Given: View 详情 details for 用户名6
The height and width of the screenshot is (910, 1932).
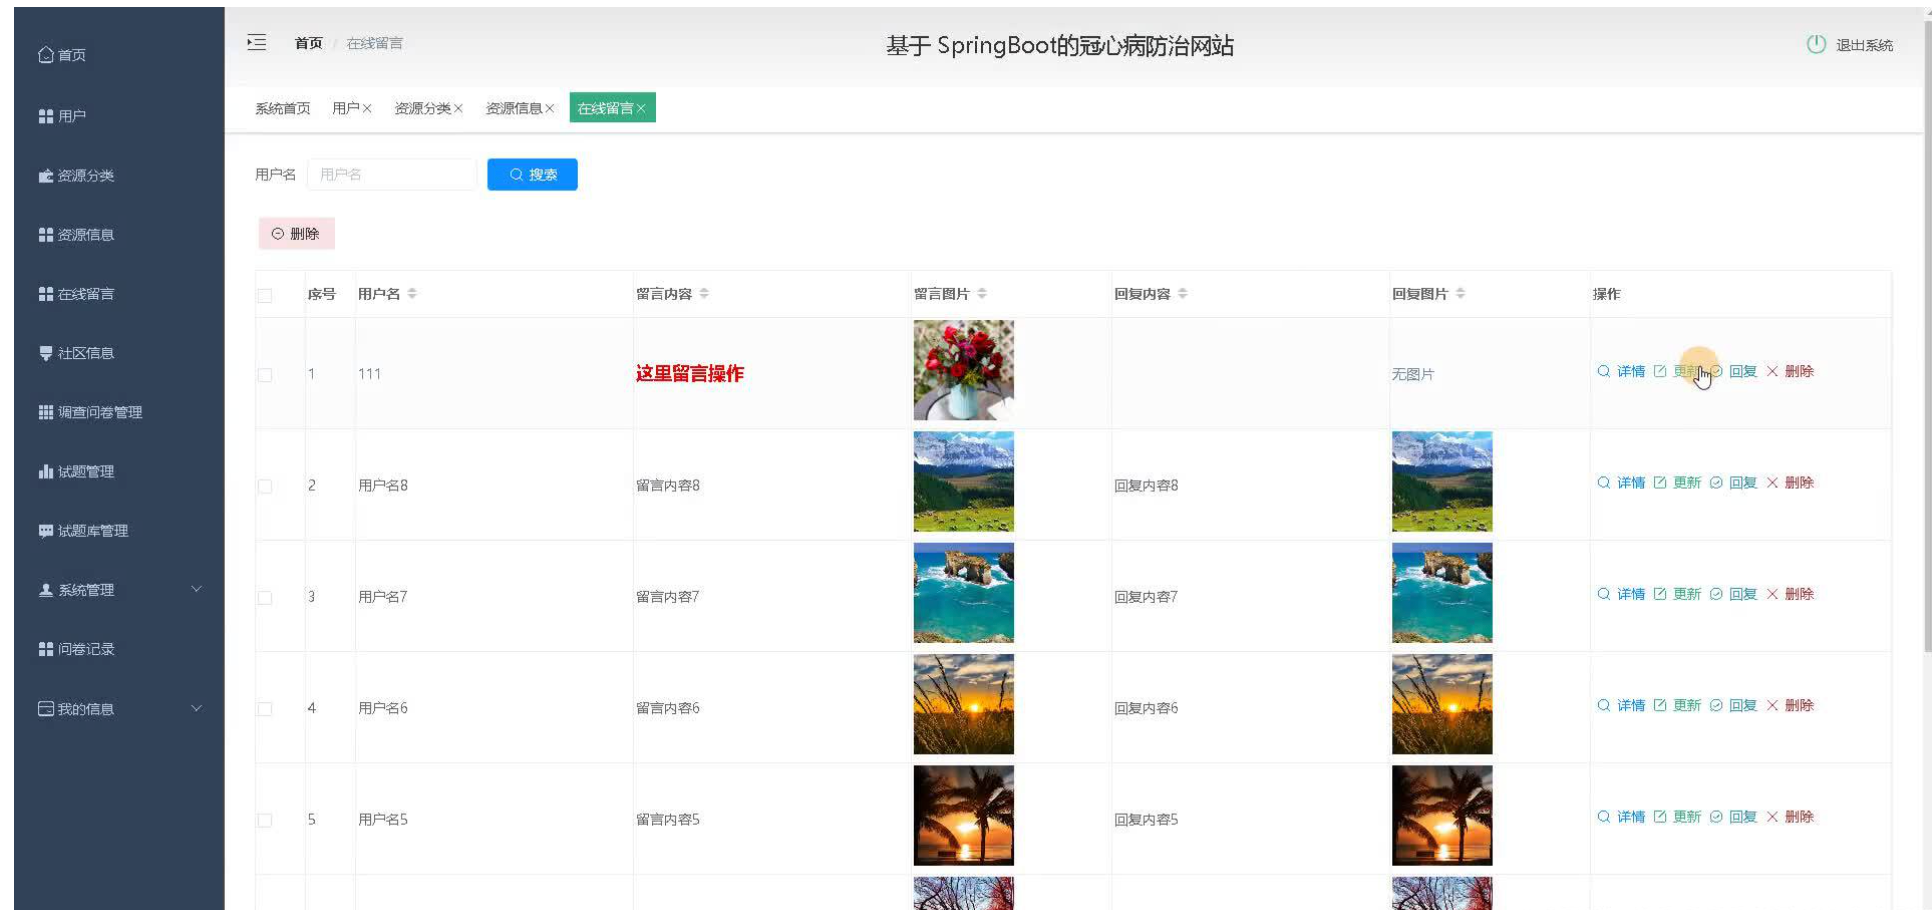Looking at the screenshot, I should coord(1621,705).
